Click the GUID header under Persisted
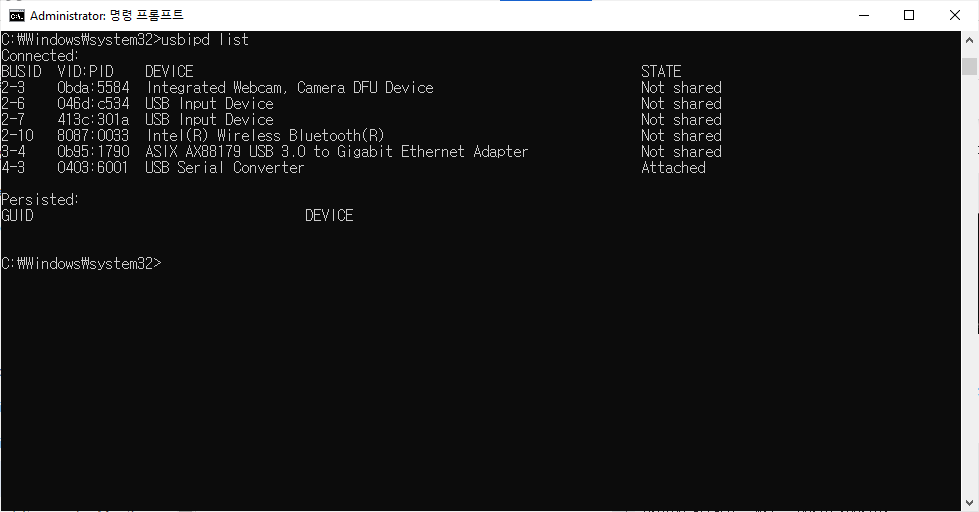 tap(17, 216)
